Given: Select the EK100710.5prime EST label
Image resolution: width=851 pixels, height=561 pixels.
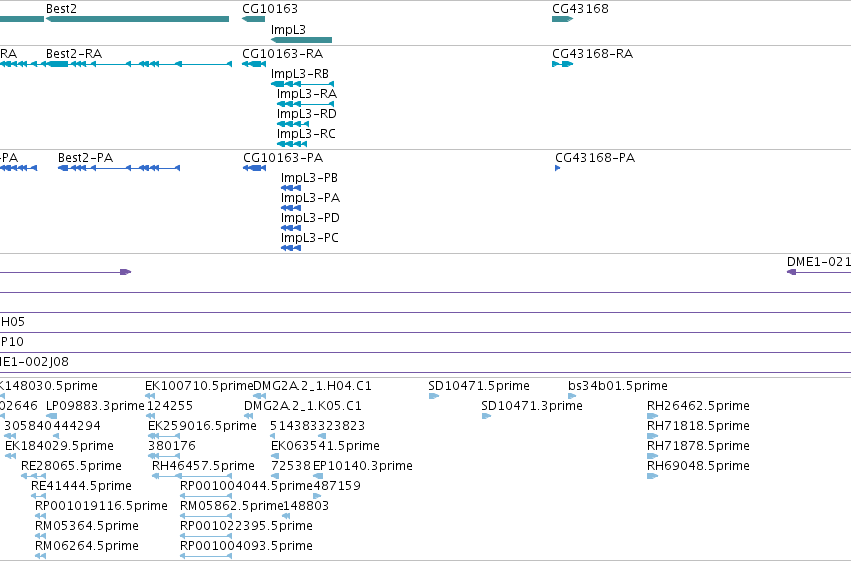Looking at the screenshot, I should (x=199, y=386).
